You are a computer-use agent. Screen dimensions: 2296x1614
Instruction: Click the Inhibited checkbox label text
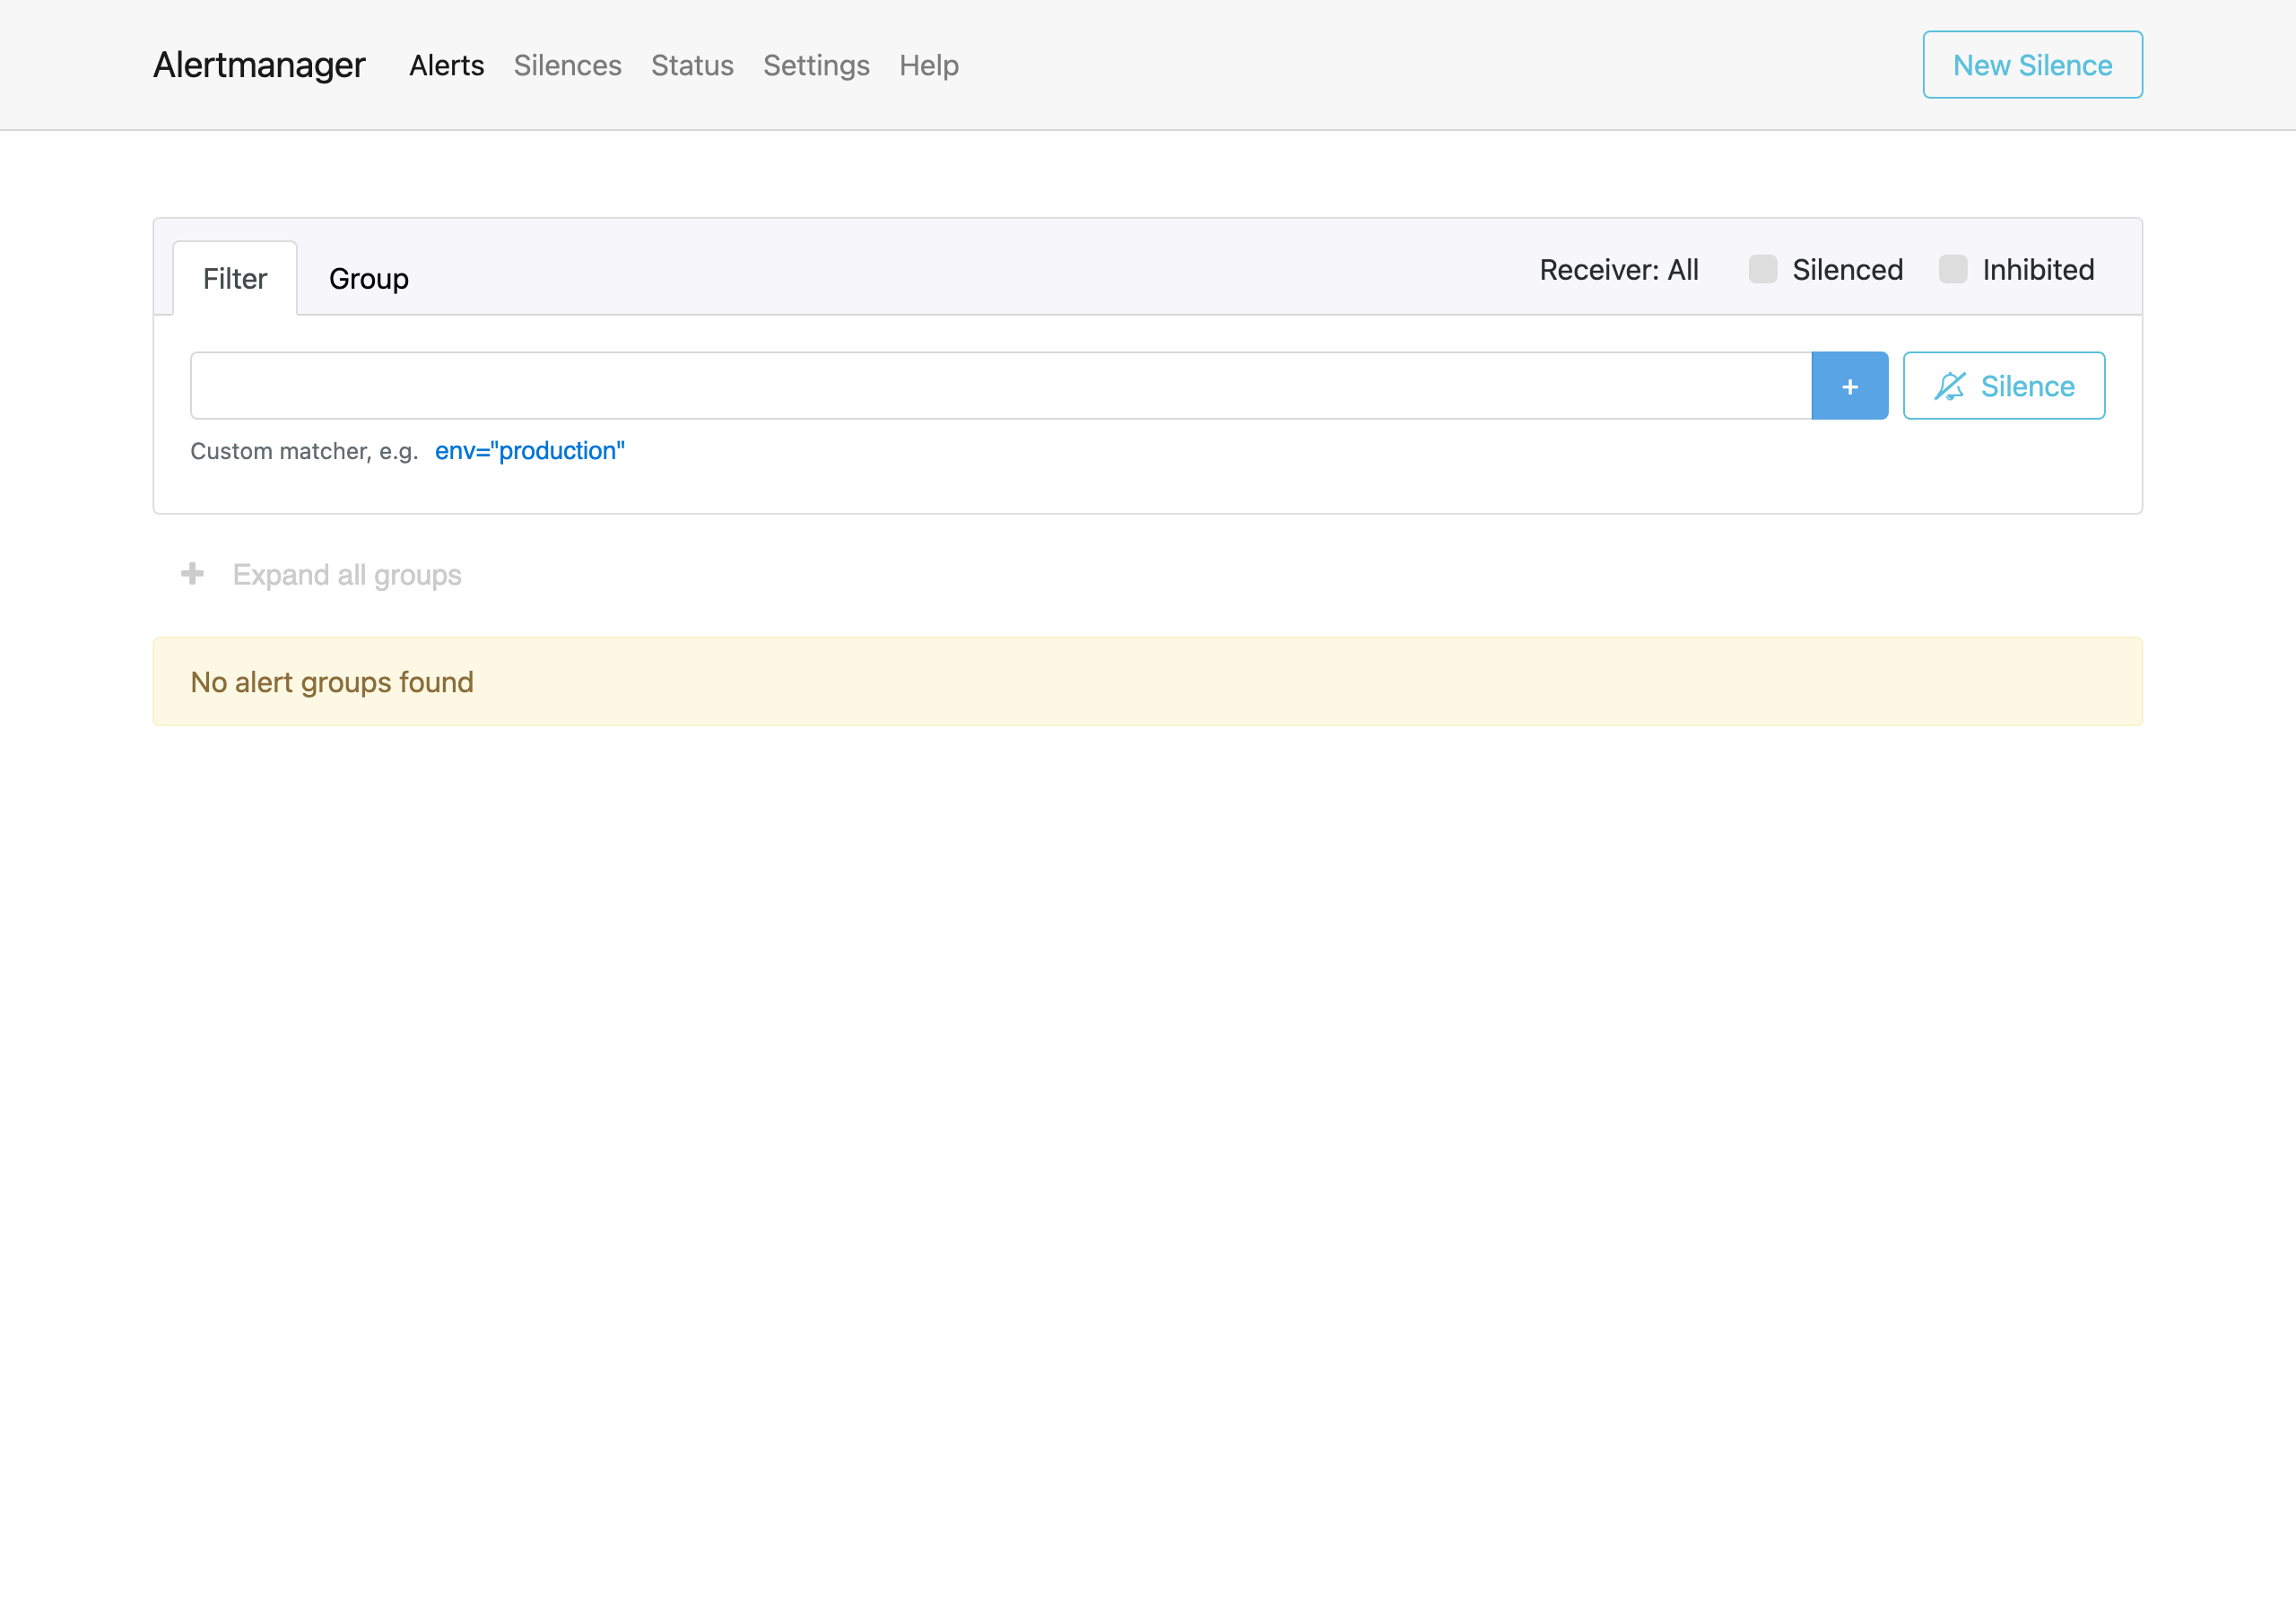(2037, 269)
